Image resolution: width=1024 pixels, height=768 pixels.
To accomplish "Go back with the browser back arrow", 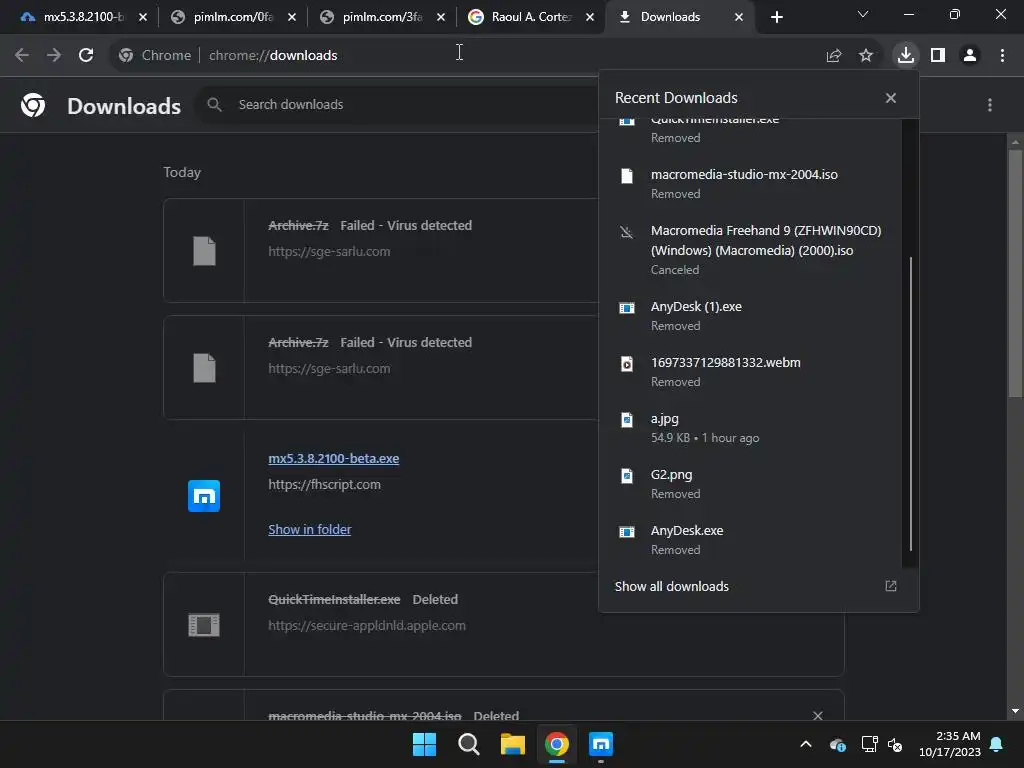I will point(22,56).
